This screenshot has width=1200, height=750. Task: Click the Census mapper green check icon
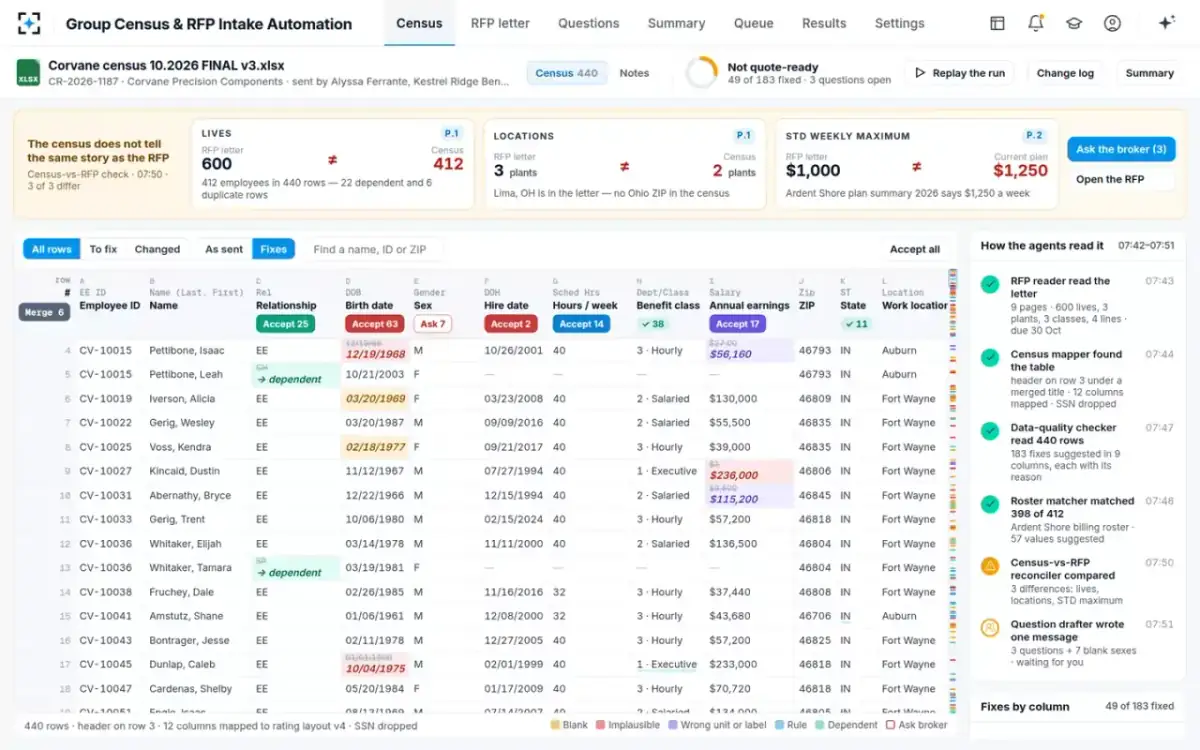pos(990,358)
